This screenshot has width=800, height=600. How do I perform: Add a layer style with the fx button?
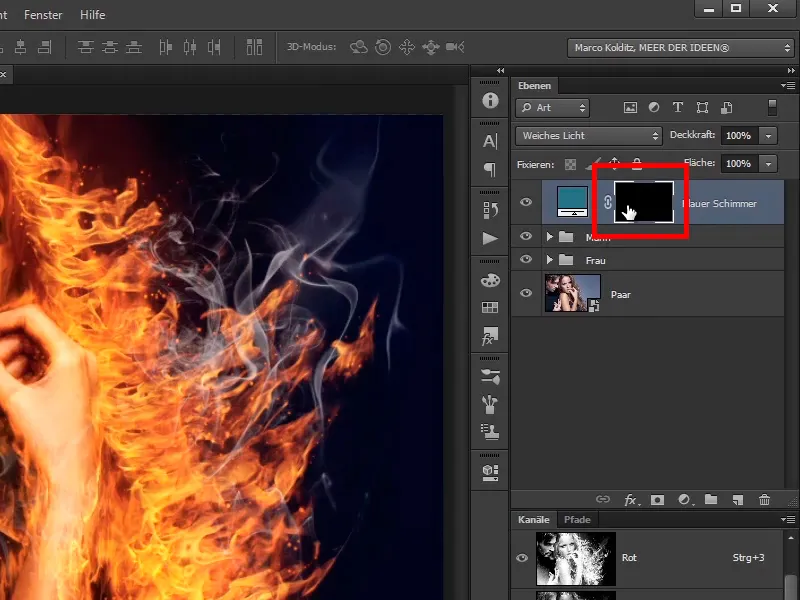coord(632,500)
